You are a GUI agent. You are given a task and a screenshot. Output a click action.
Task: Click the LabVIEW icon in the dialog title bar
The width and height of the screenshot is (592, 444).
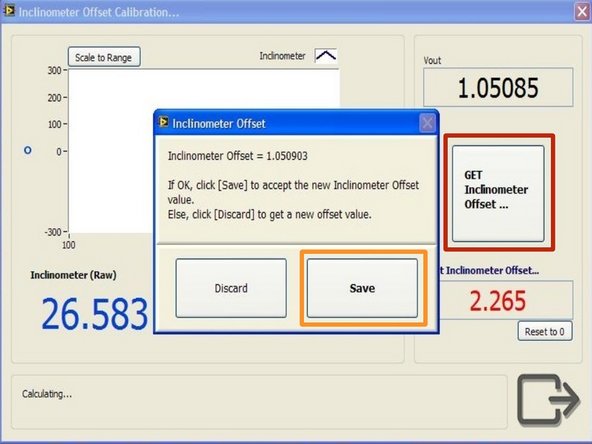coord(163,122)
